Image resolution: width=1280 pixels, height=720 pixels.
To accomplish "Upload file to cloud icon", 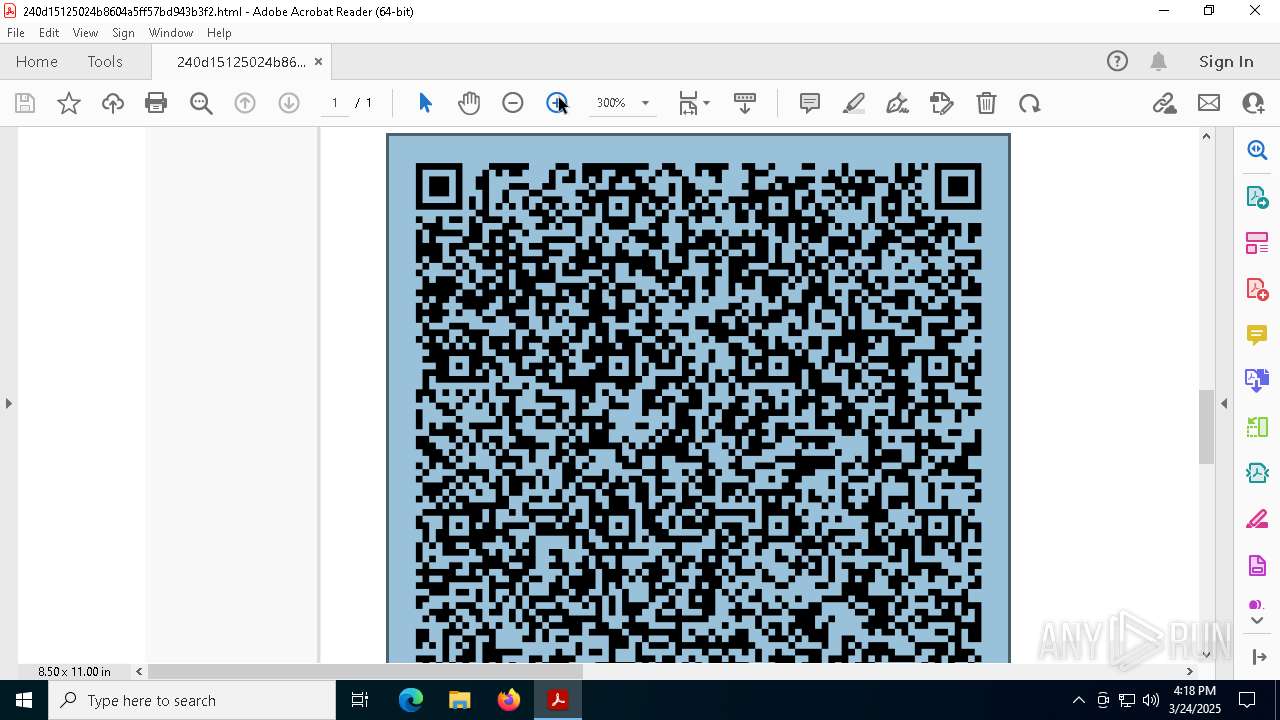I will tap(112, 103).
